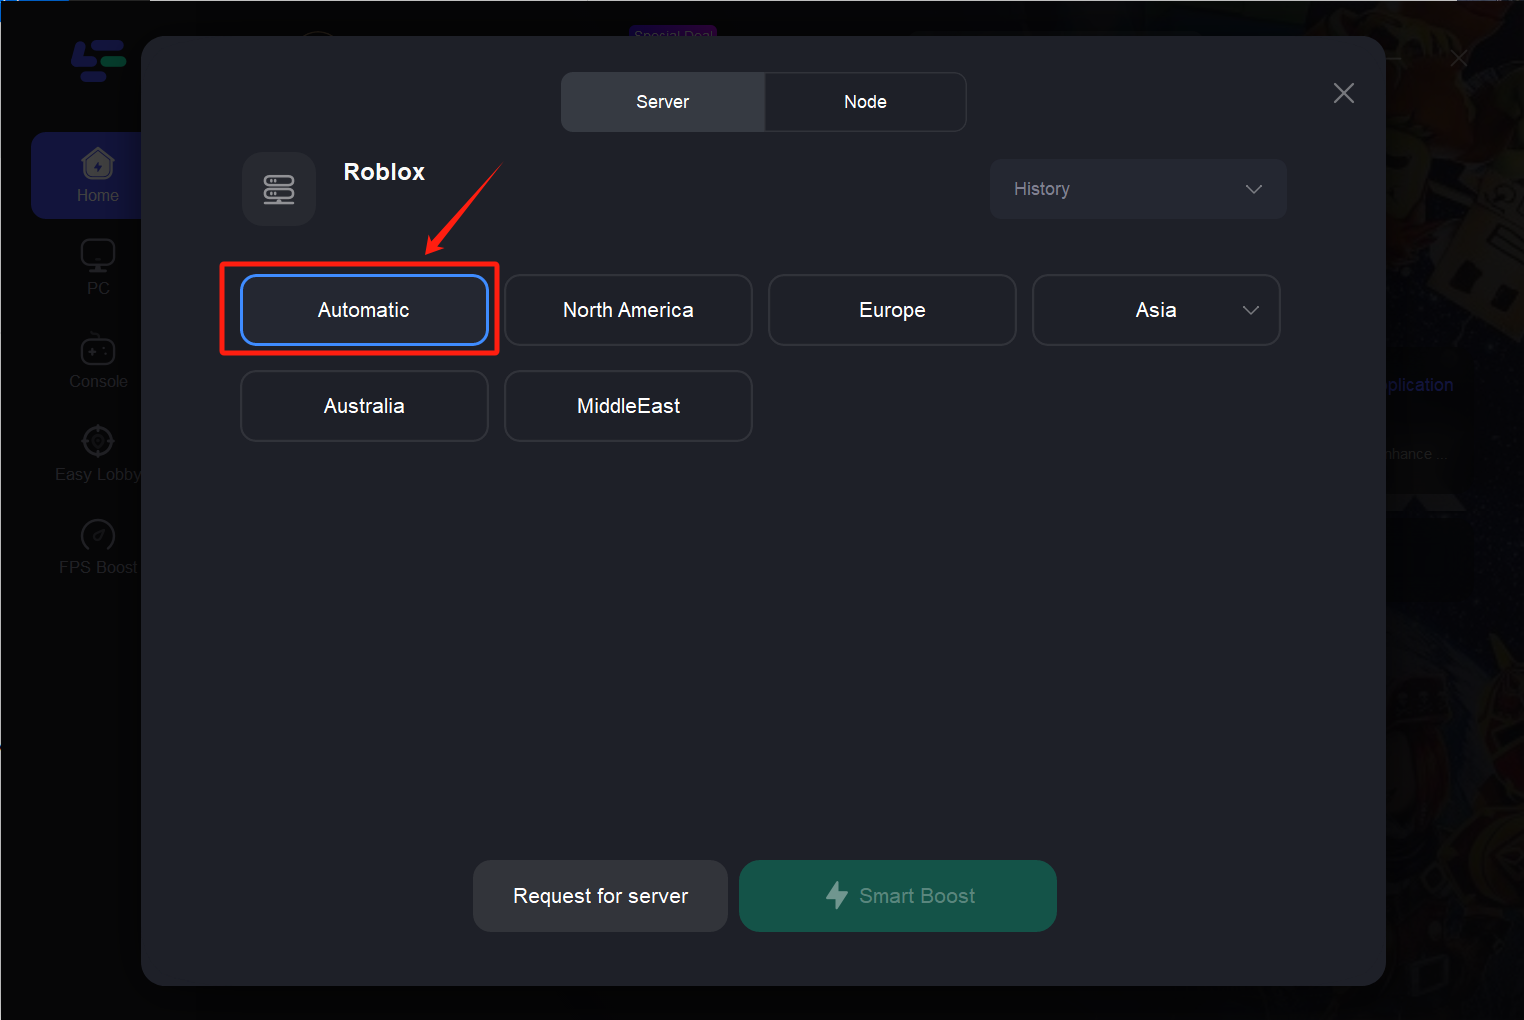This screenshot has width=1524, height=1020.
Task: Choose the Europe server region
Action: 891,310
